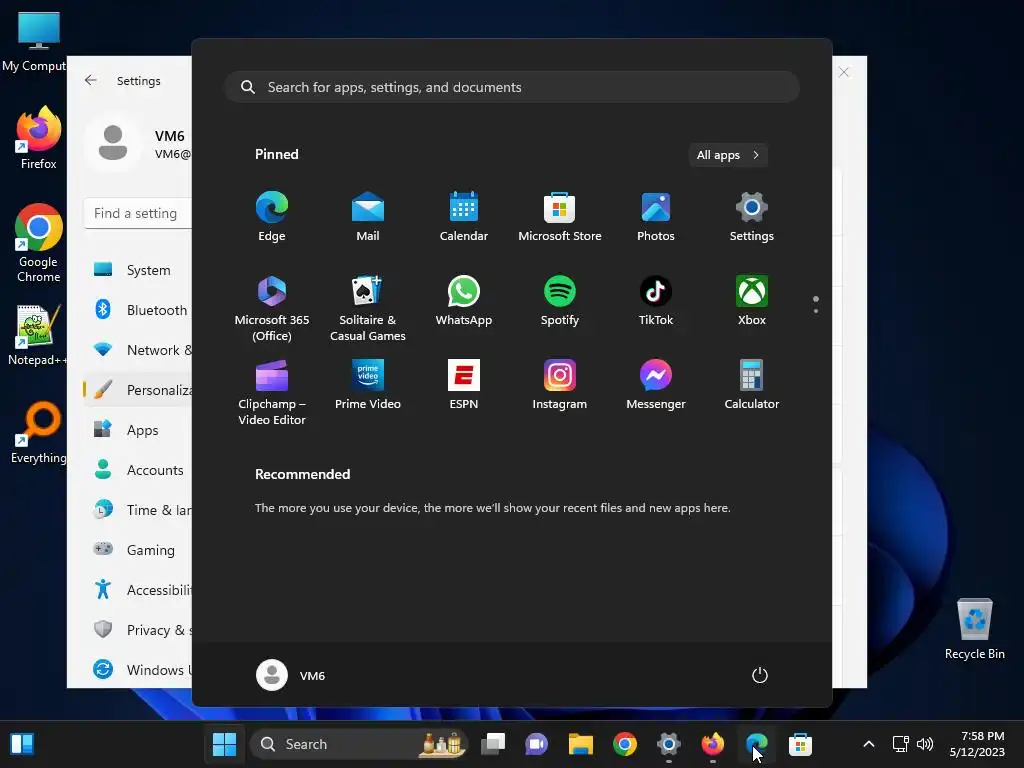The image size is (1024, 768).
Task: Open Microsoft Store from the taskbar
Action: point(800,744)
